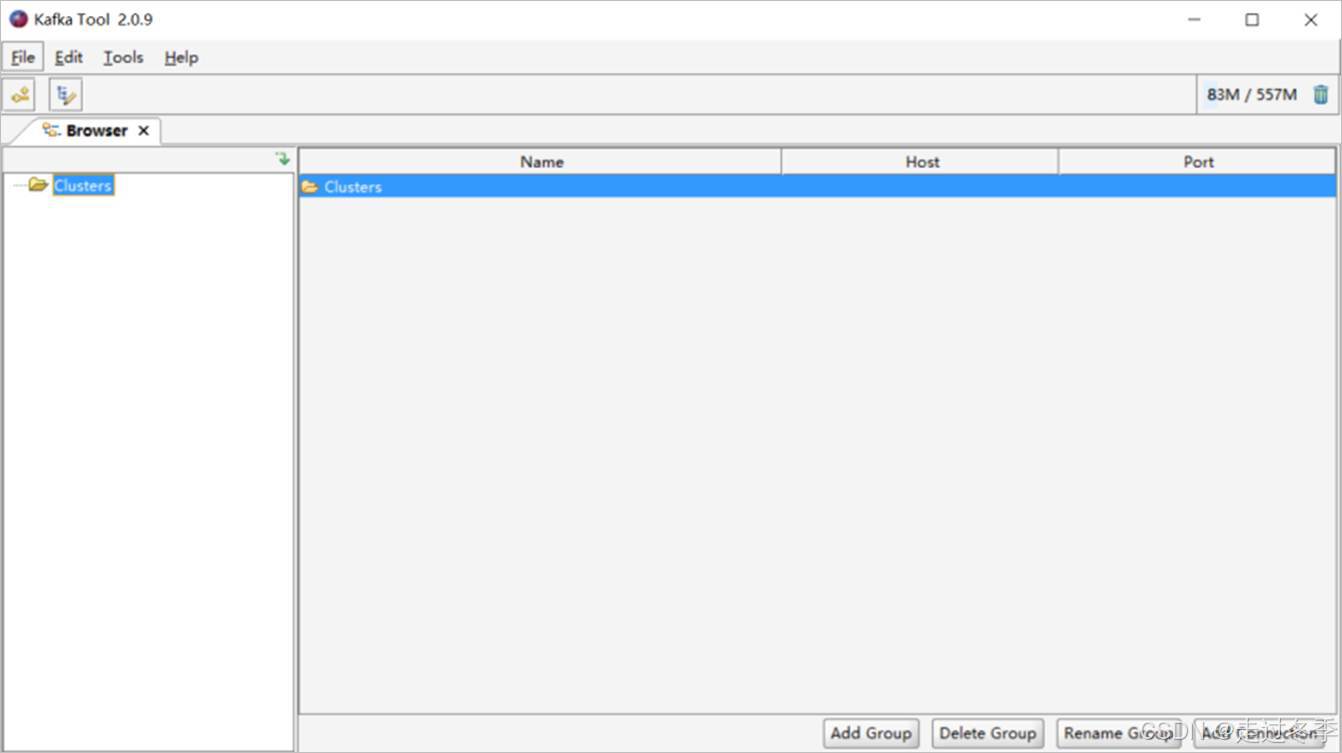Close the Kafka Tool window
This screenshot has height=753, width=1342.
click(x=1311, y=20)
